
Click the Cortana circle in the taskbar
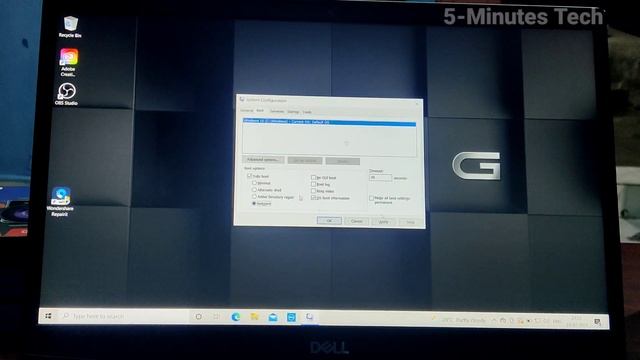pyautogui.click(x=198, y=316)
